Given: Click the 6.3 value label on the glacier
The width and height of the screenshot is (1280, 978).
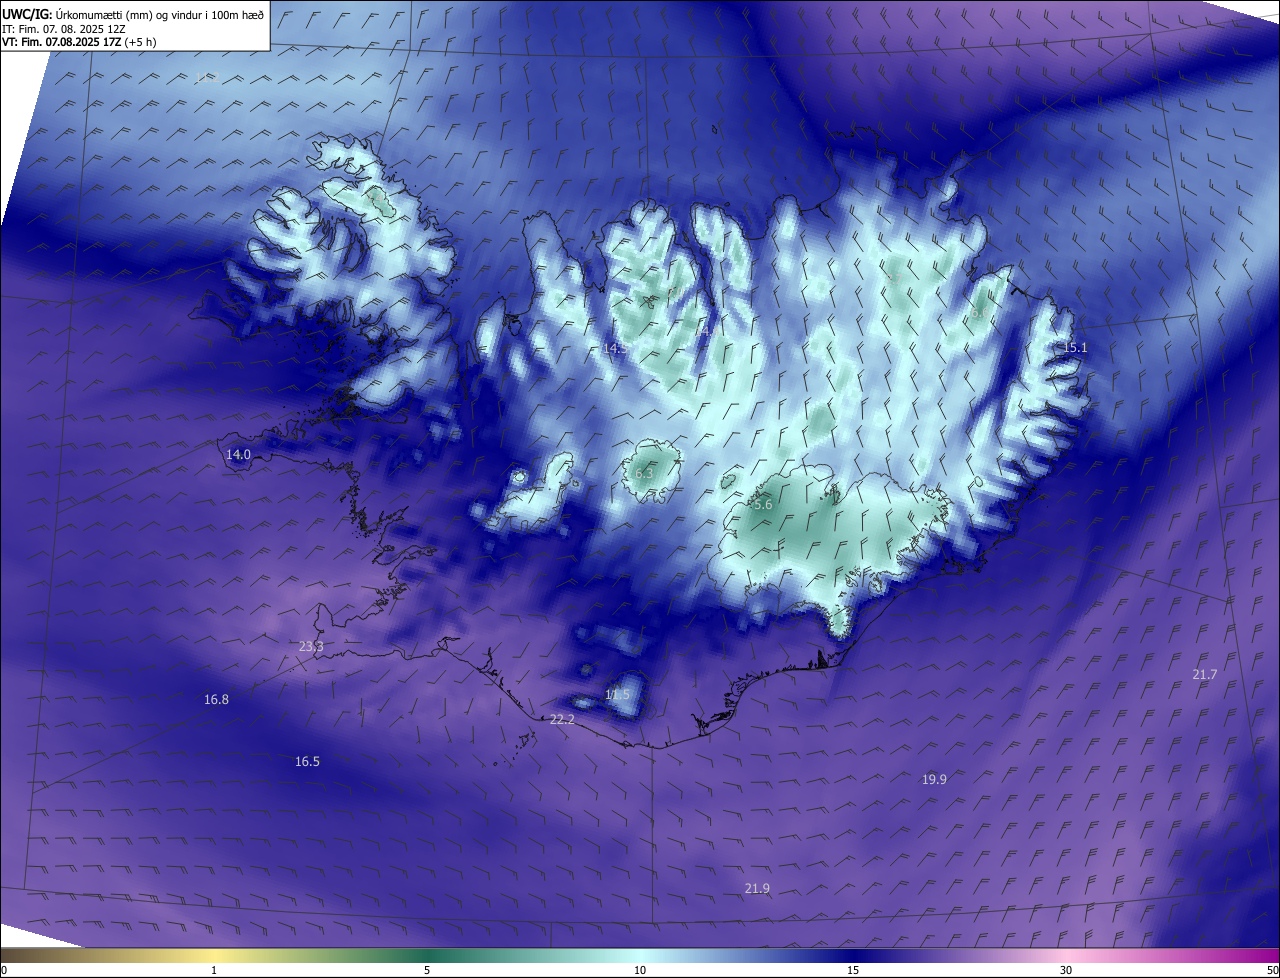Looking at the screenshot, I should pyautogui.click(x=643, y=474).
